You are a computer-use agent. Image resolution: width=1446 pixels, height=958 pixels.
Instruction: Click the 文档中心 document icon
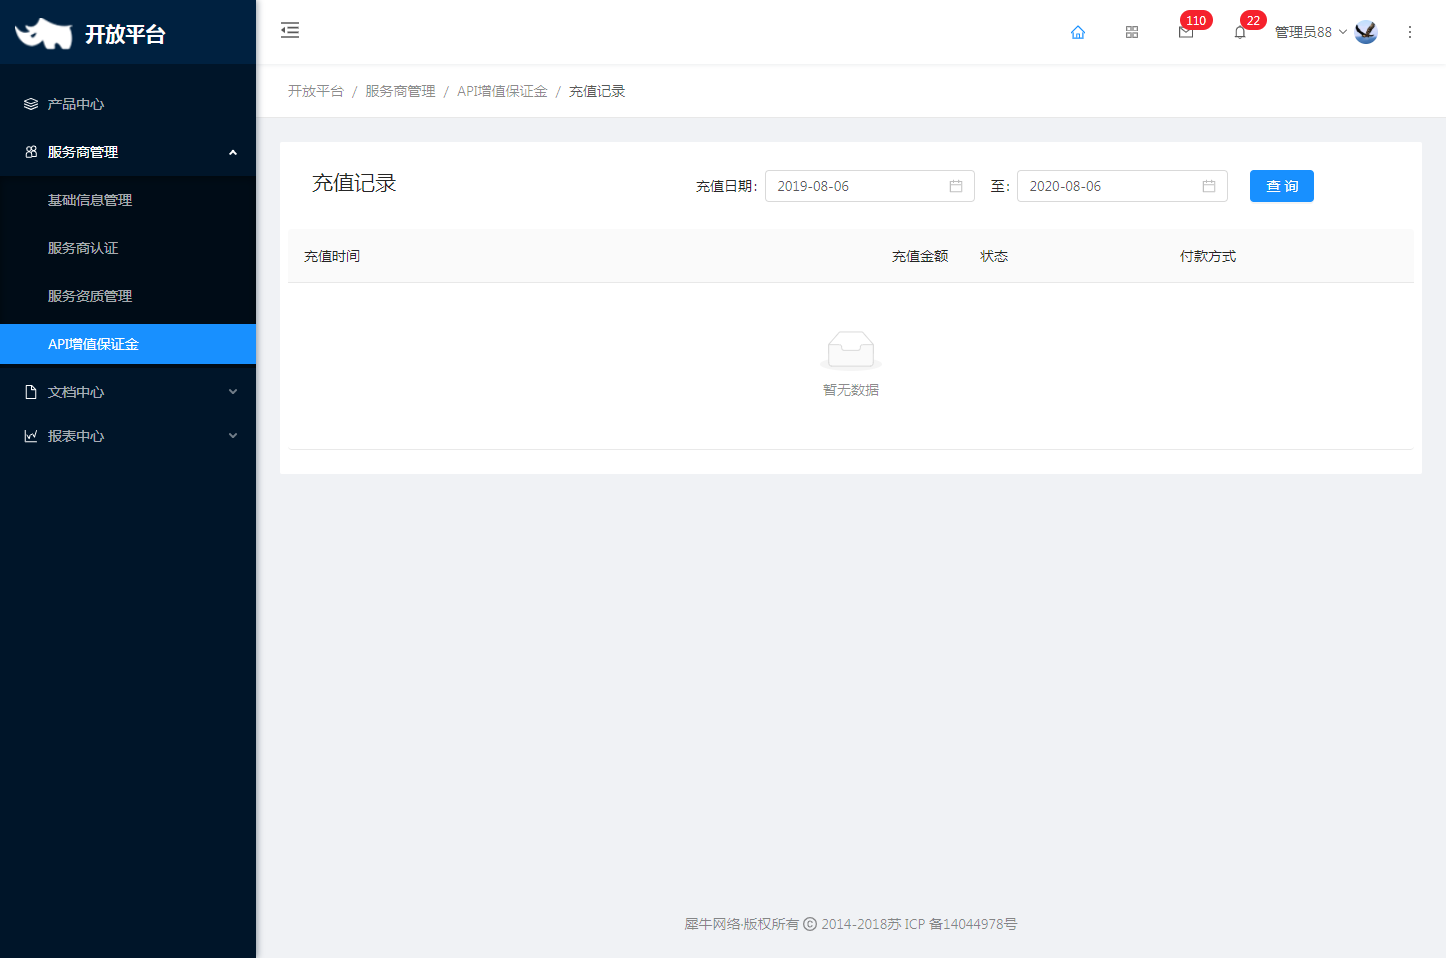[x=31, y=392]
